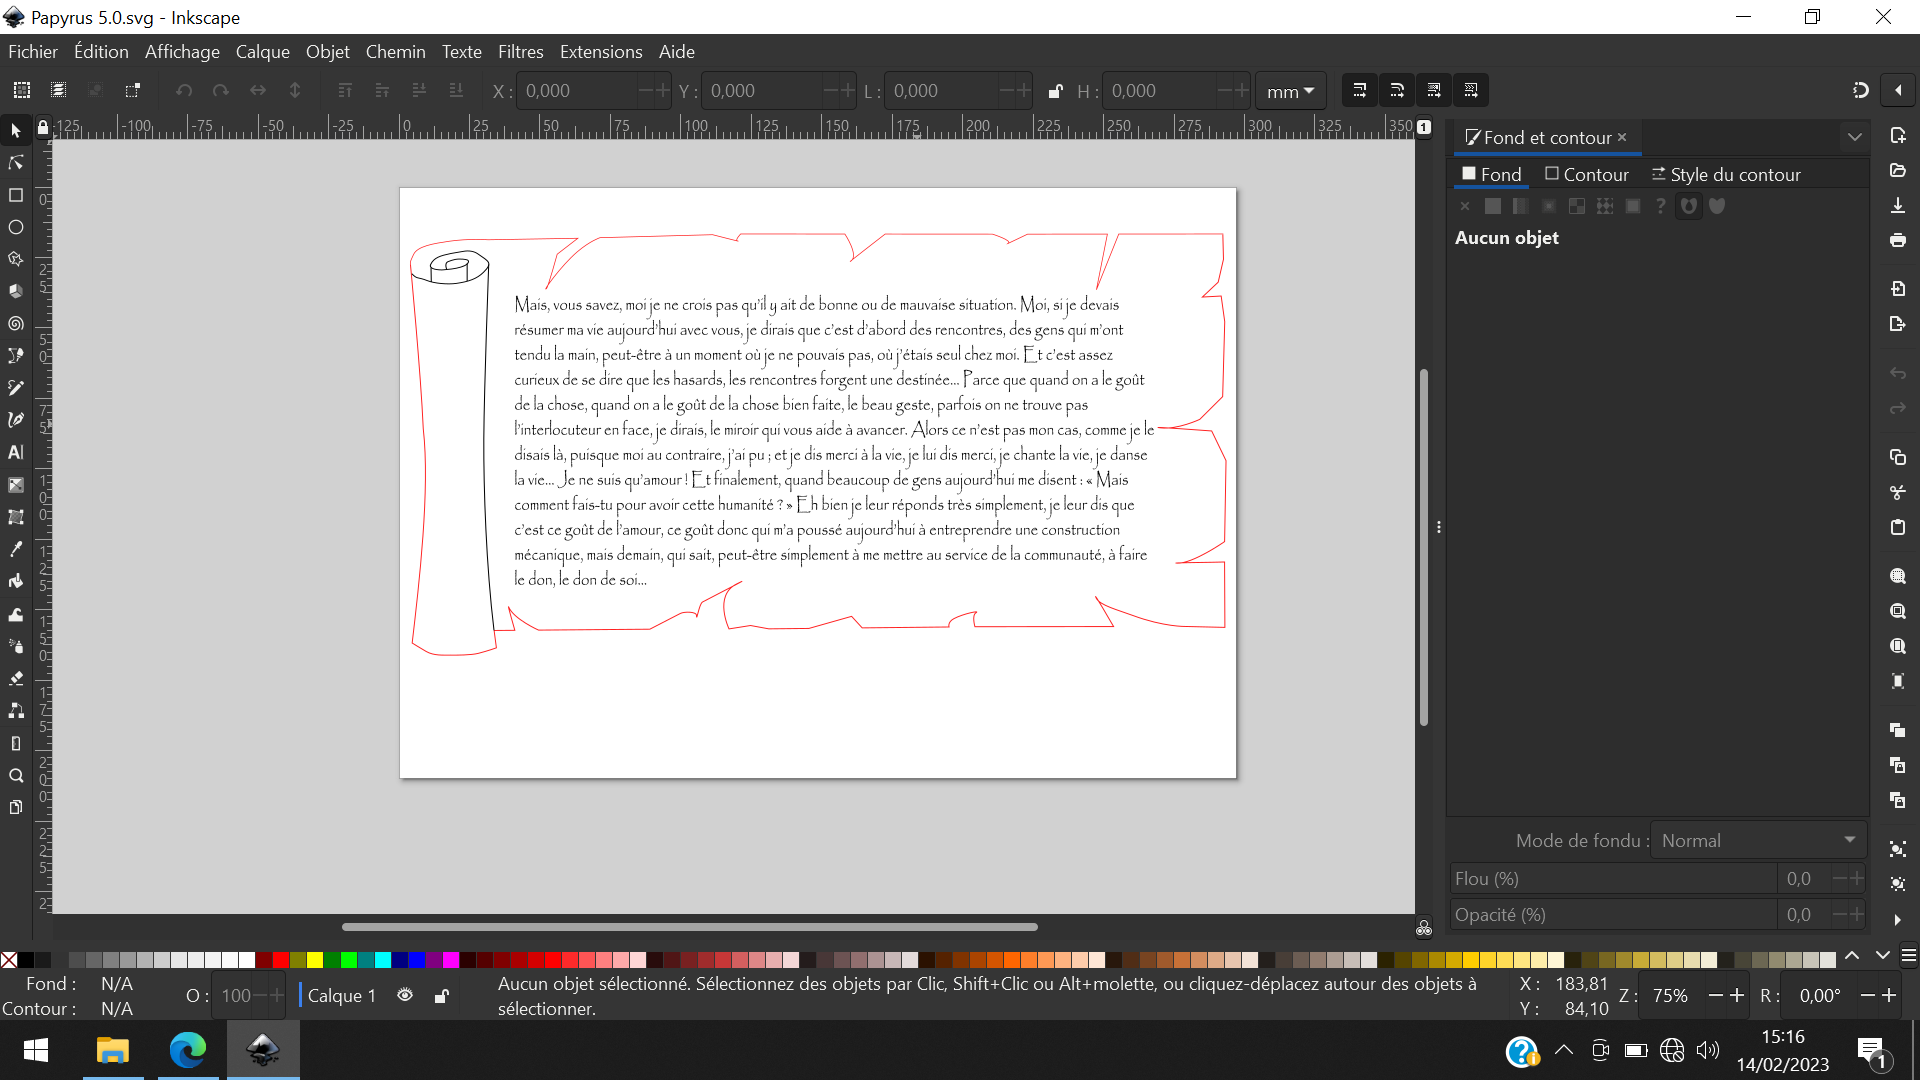This screenshot has height=1080, width=1920.
Task: Open the Chemin menu
Action: (x=395, y=52)
